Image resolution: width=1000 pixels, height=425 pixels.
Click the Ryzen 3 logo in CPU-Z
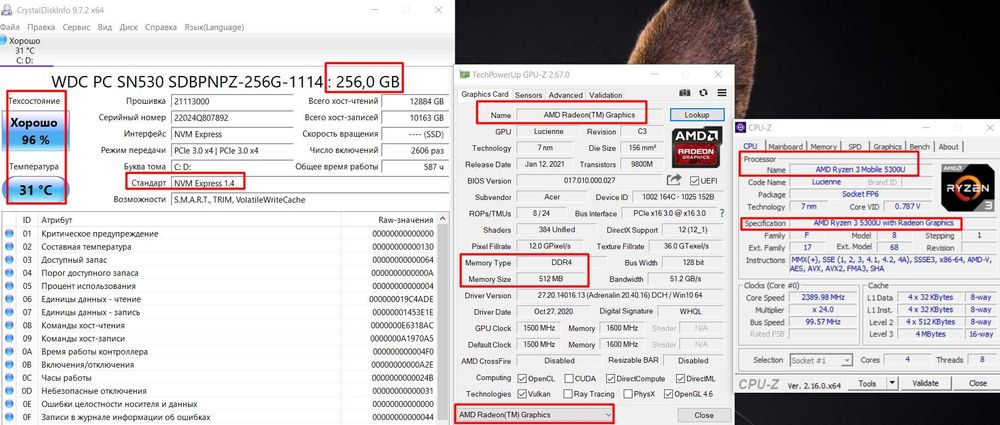(x=967, y=188)
